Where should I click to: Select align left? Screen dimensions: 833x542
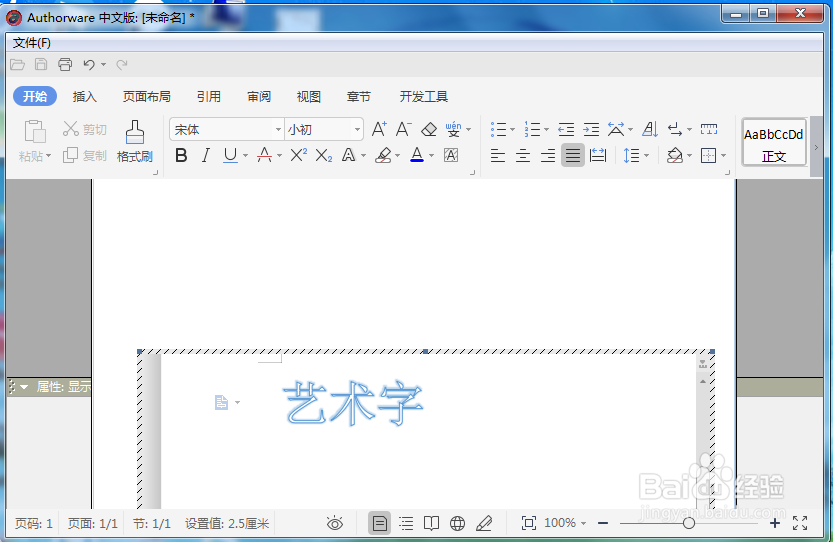(498, 156)
